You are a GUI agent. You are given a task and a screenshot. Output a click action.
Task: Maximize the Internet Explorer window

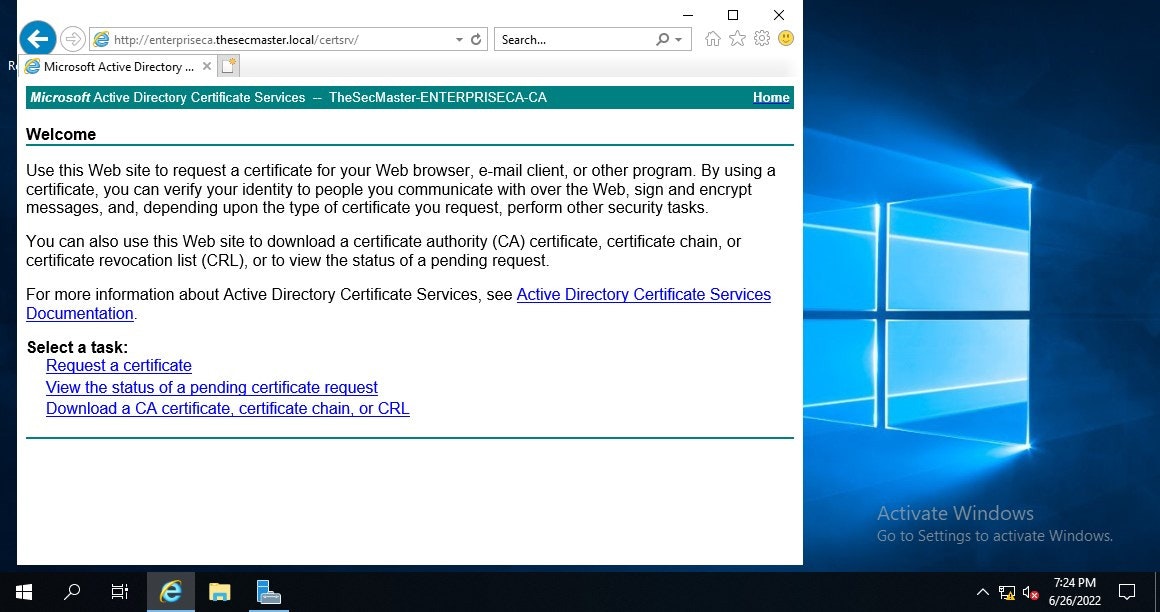tap(733, 15)
